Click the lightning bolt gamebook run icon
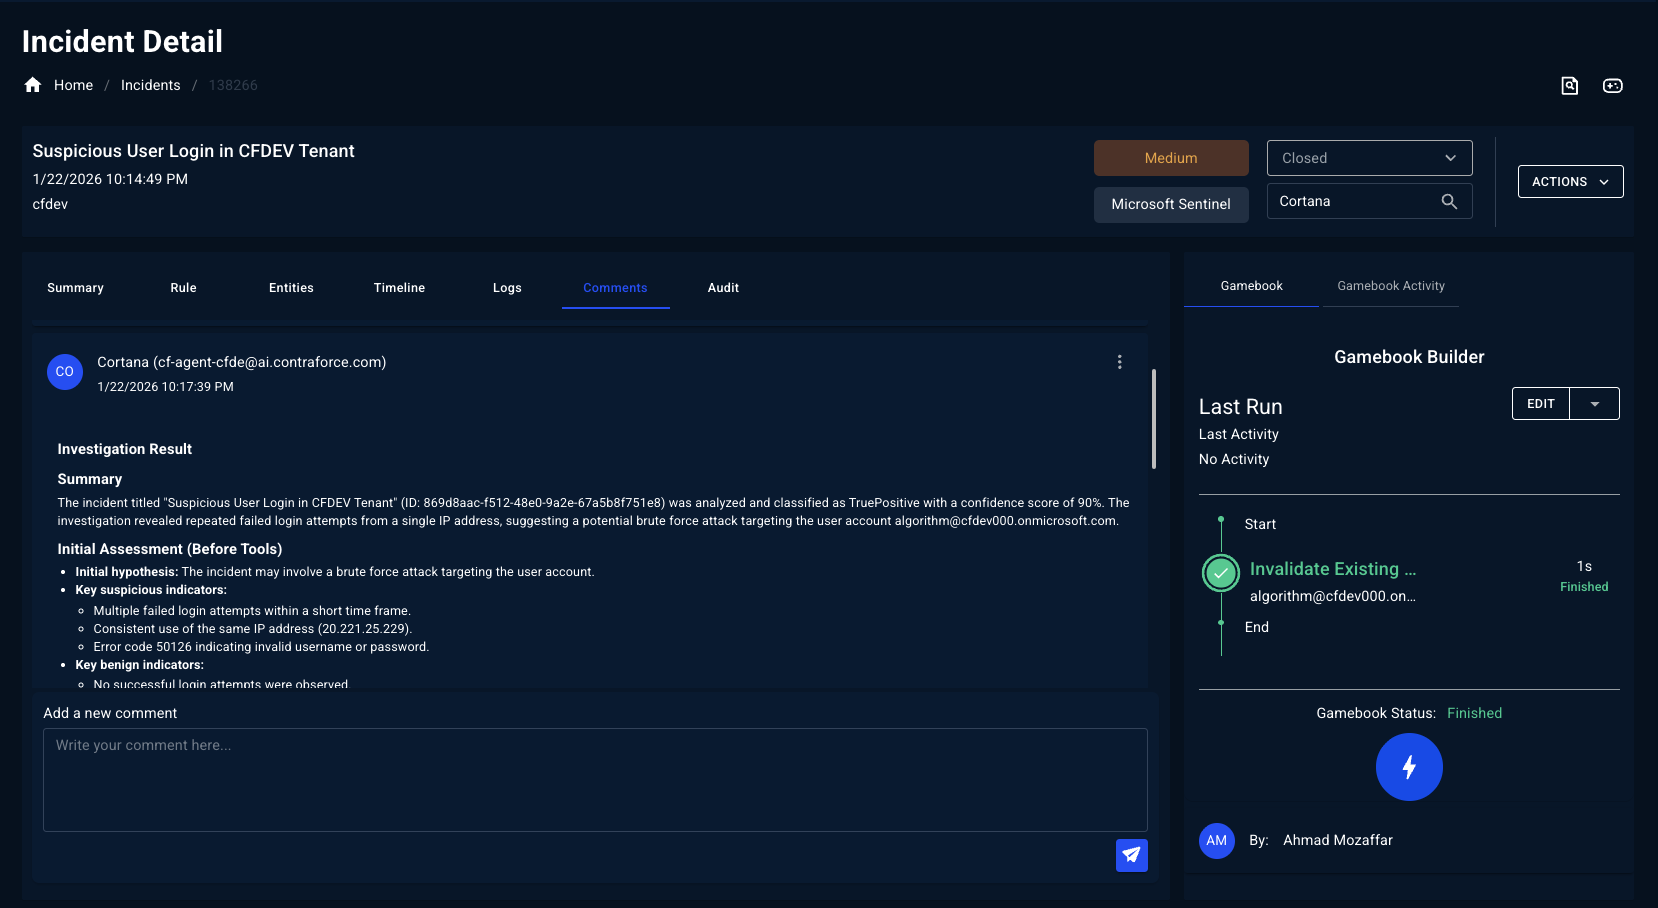 click(x=1409, y=767)
